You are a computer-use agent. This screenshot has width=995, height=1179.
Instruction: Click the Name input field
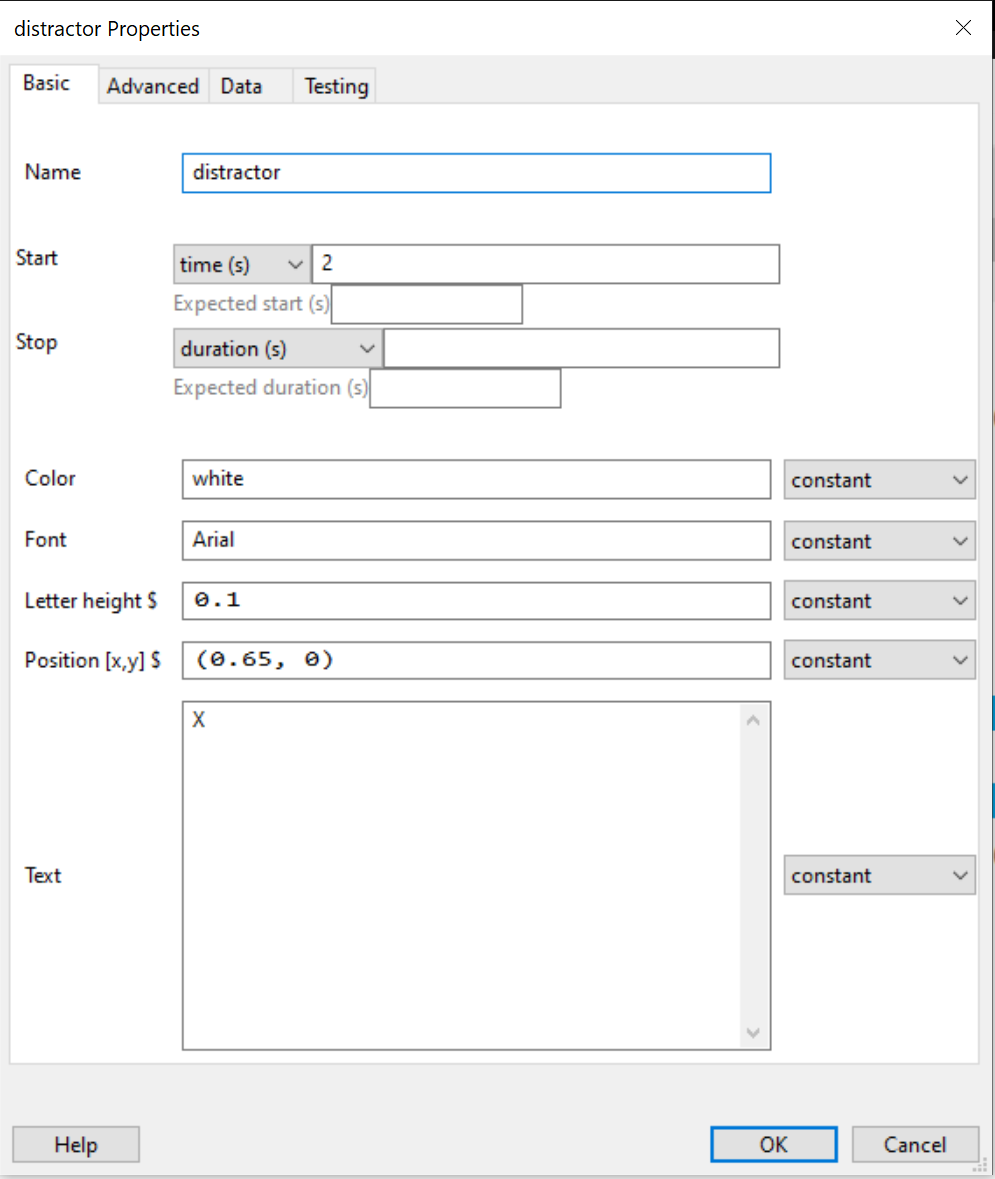pyautogui.click(x=476, y=173)
